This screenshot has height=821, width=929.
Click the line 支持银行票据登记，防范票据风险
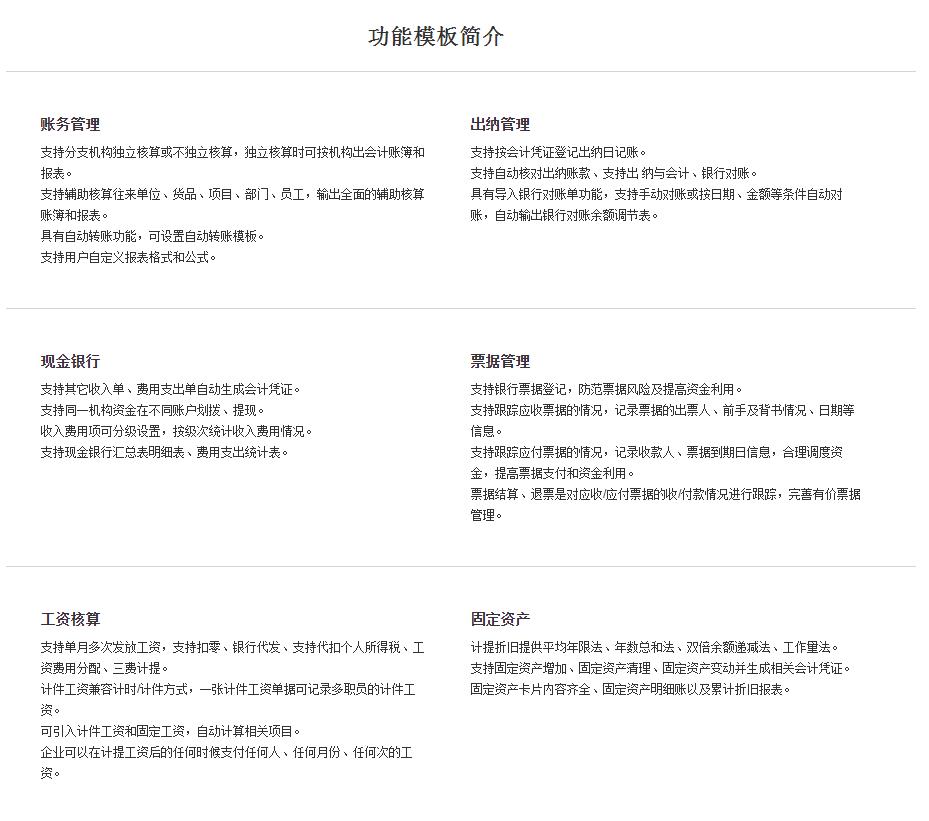pos(607,390)
